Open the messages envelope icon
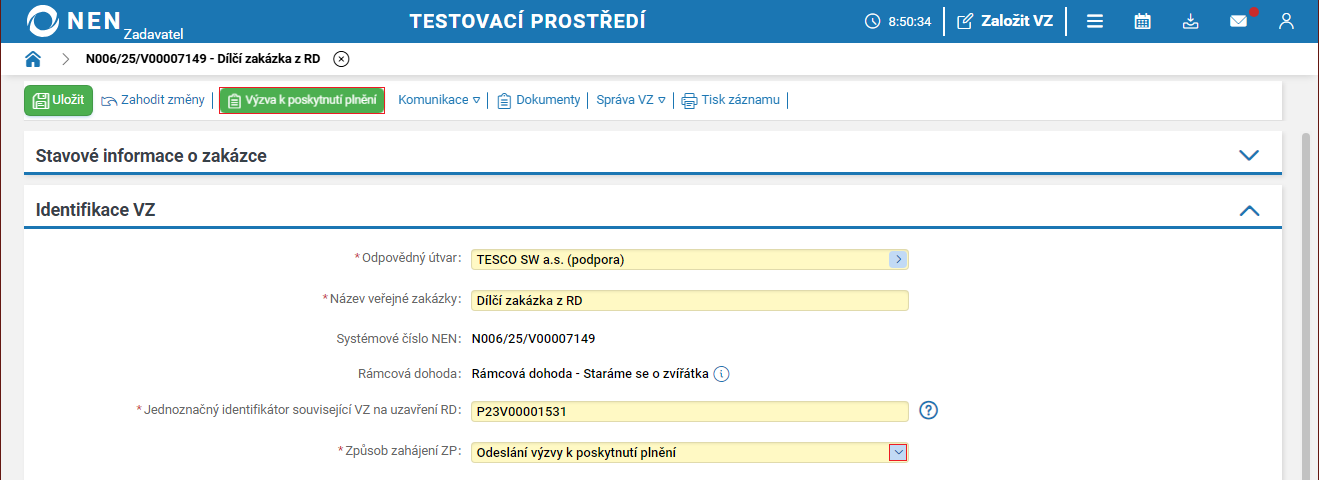Viewport: 1319px width, 480px height. 1239,21
